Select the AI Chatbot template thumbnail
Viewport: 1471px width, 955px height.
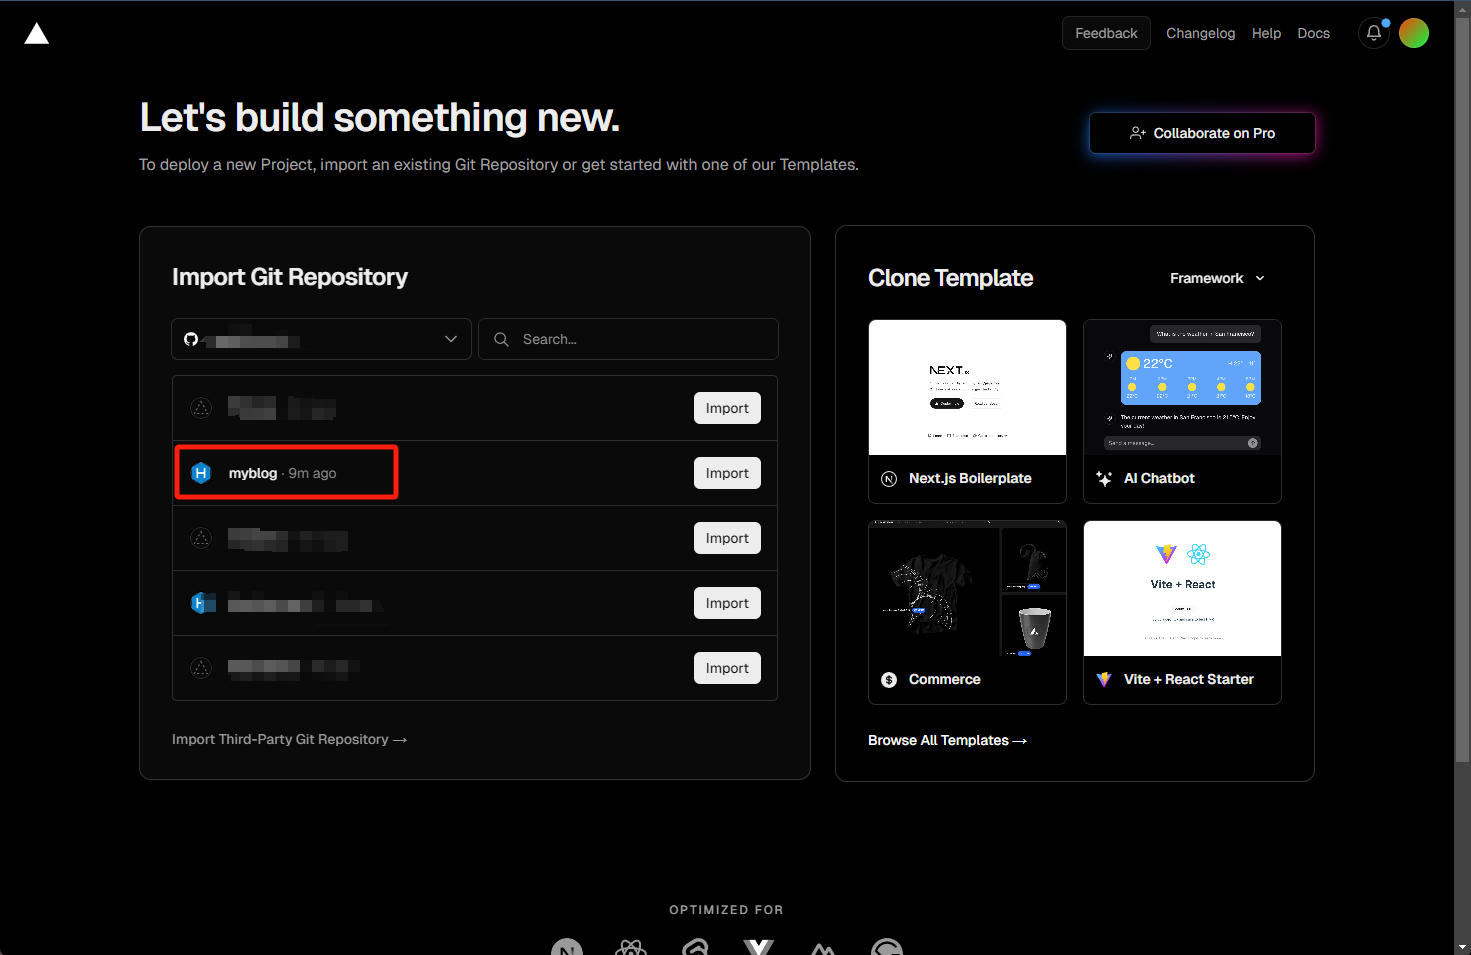[x=1182, y=388]
